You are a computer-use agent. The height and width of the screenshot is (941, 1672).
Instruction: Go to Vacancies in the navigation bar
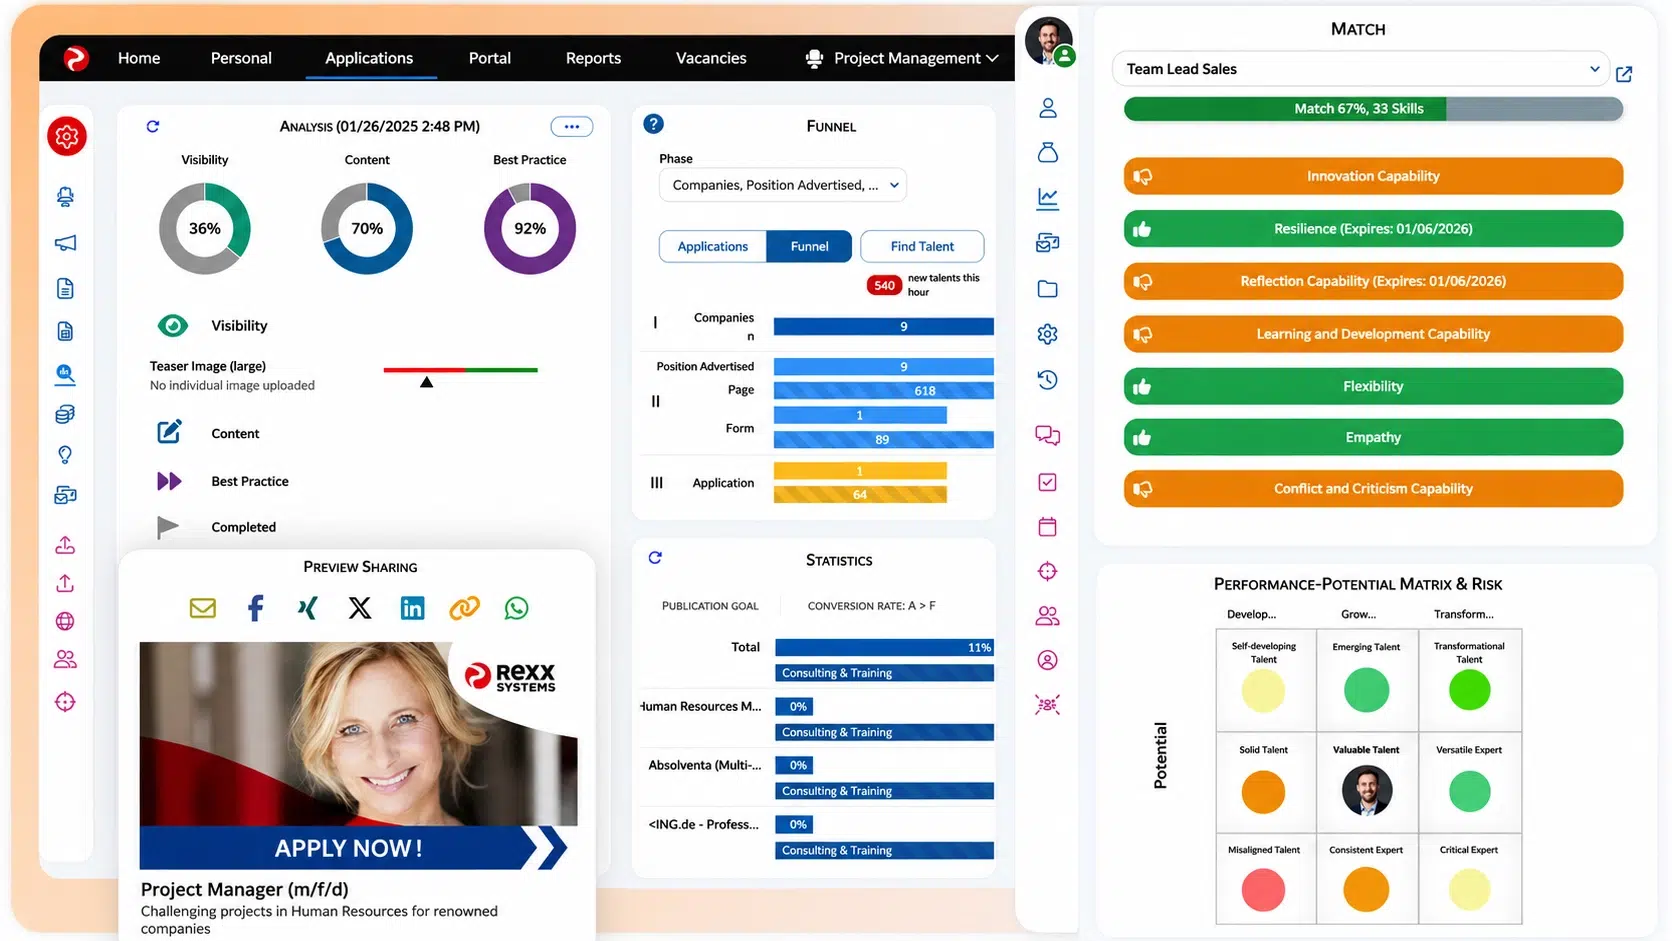click(711, 58)
